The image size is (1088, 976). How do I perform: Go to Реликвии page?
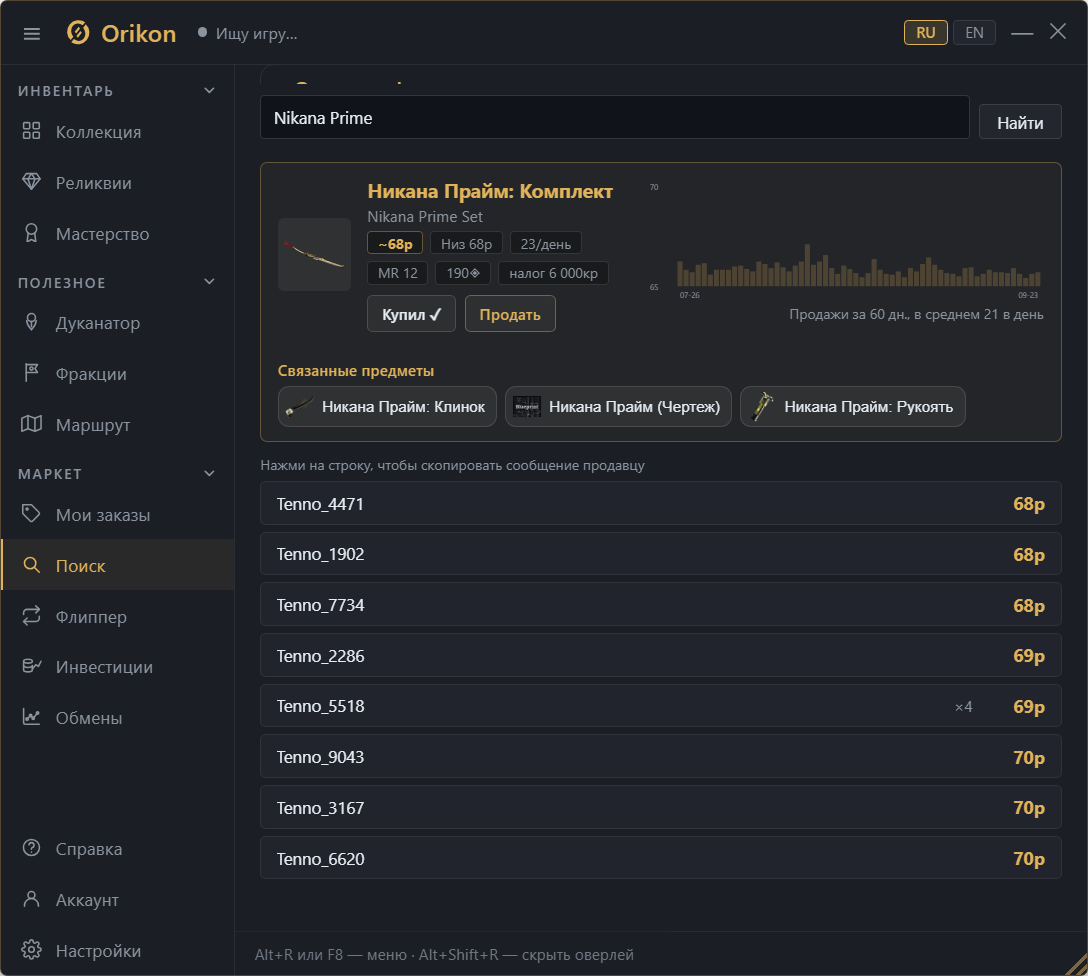point(118,183)
